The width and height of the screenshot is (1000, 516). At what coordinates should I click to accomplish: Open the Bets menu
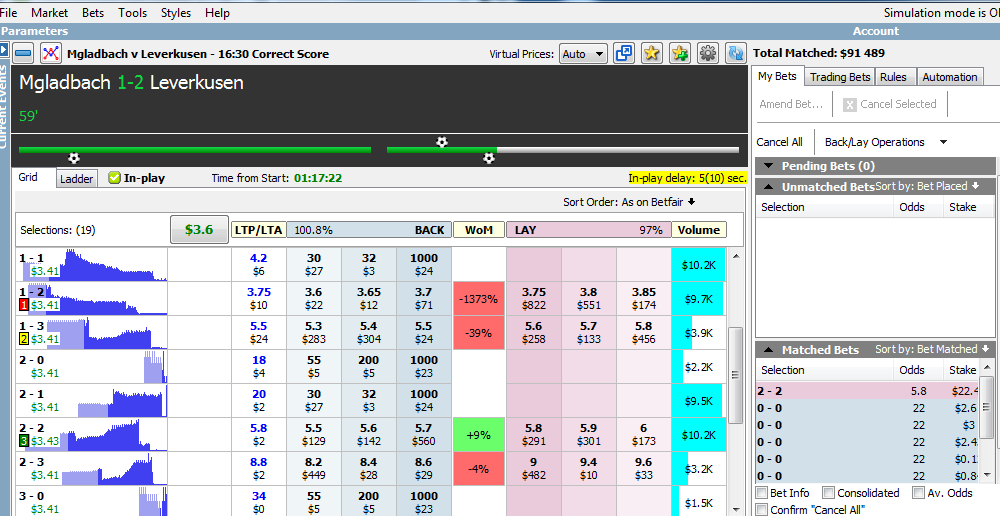pyautogui.click(x=92, y=13)
